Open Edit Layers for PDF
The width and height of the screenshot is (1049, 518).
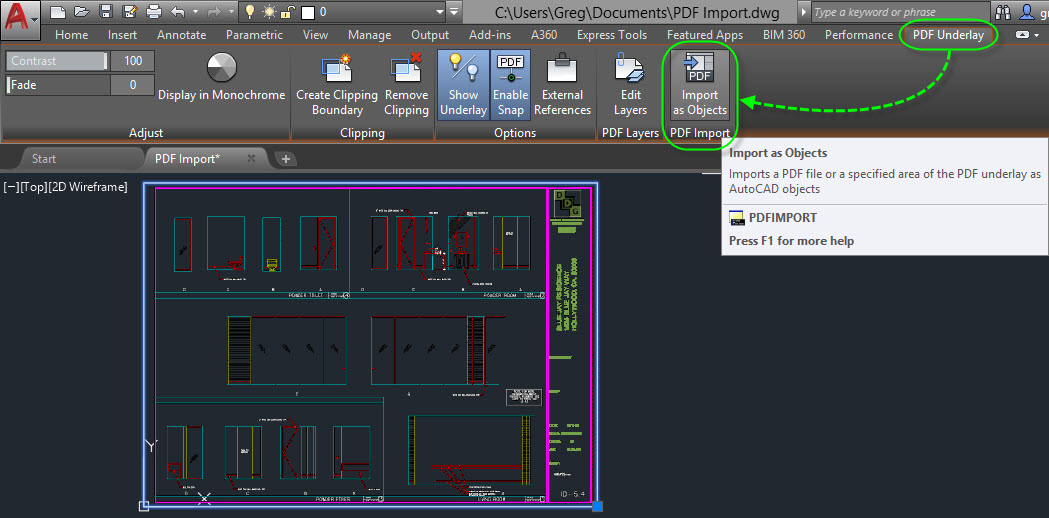630,86
